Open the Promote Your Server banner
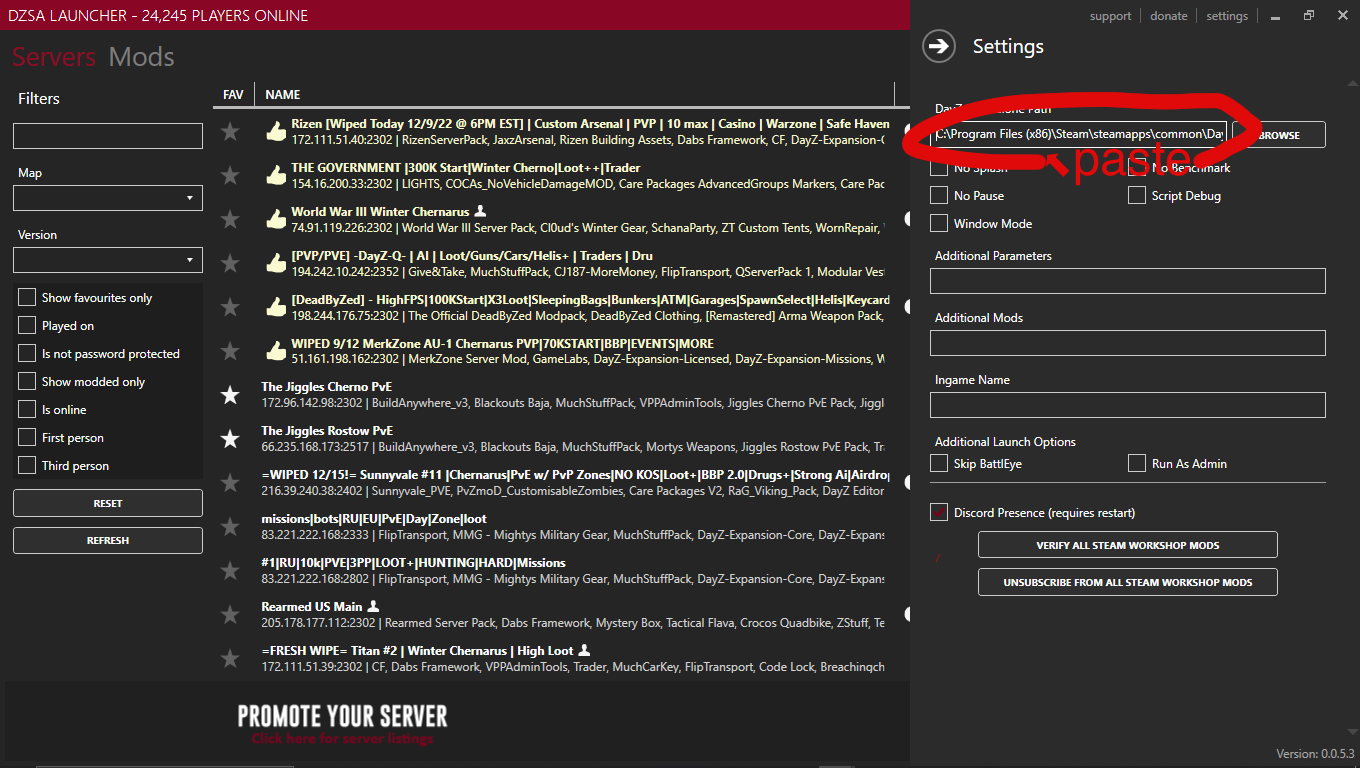This screenshot has height=768, width=1360. (342, 724)
